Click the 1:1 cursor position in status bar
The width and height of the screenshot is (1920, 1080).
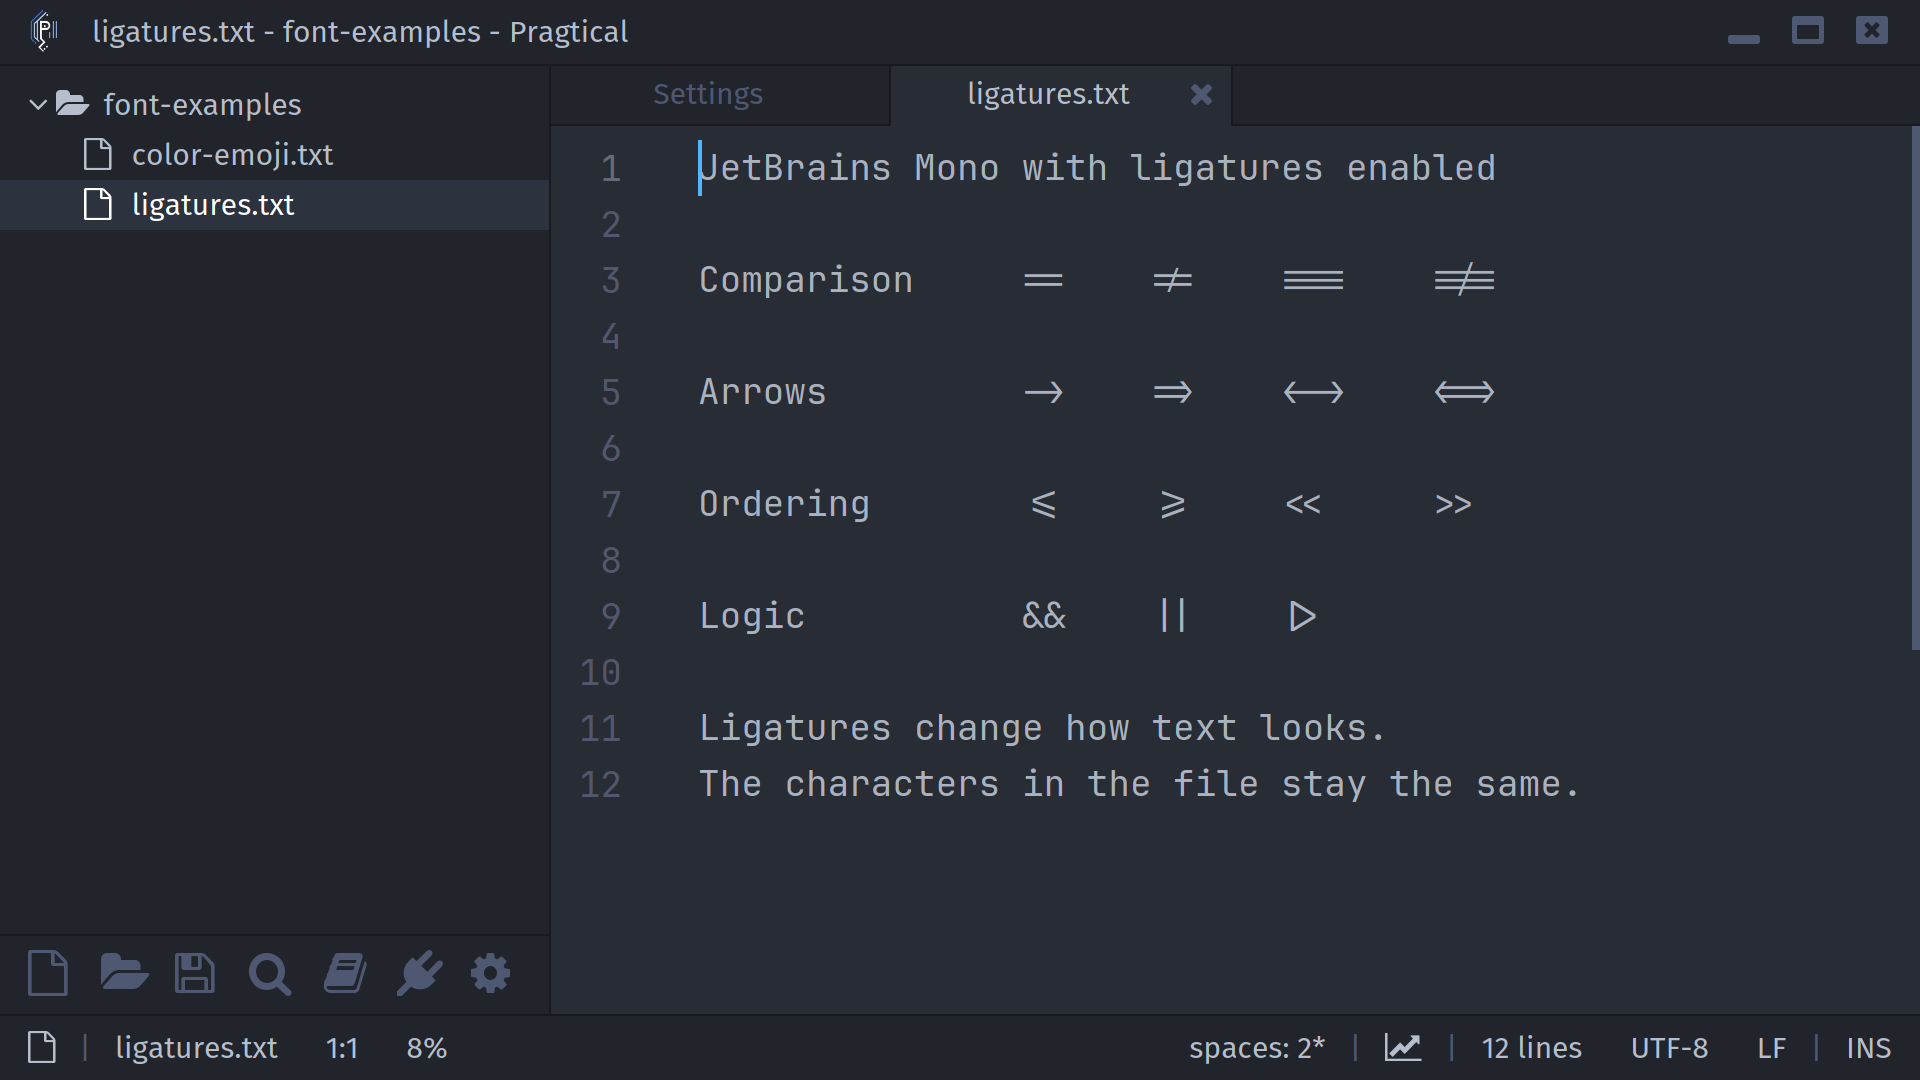click(x=341, y=1047)
